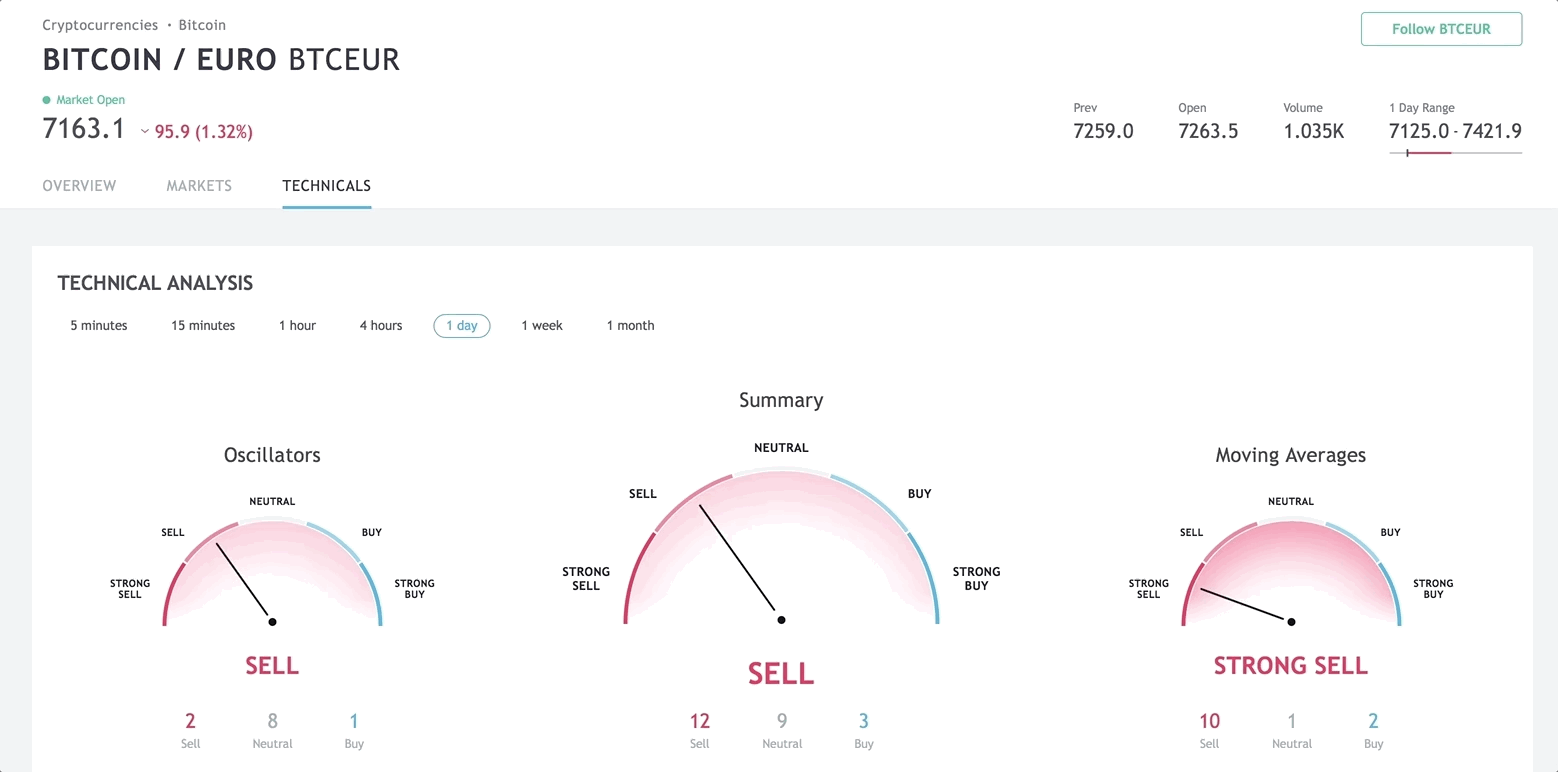Click the red price change down arrow
The height and width of the screenshot is (772, 1558).
(145, 132)
